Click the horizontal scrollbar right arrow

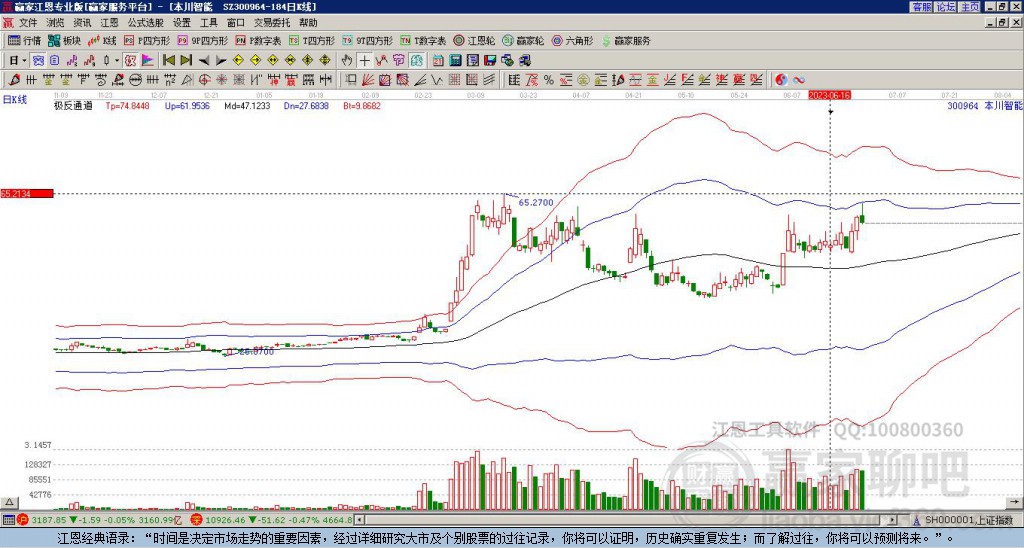(893, 520)
